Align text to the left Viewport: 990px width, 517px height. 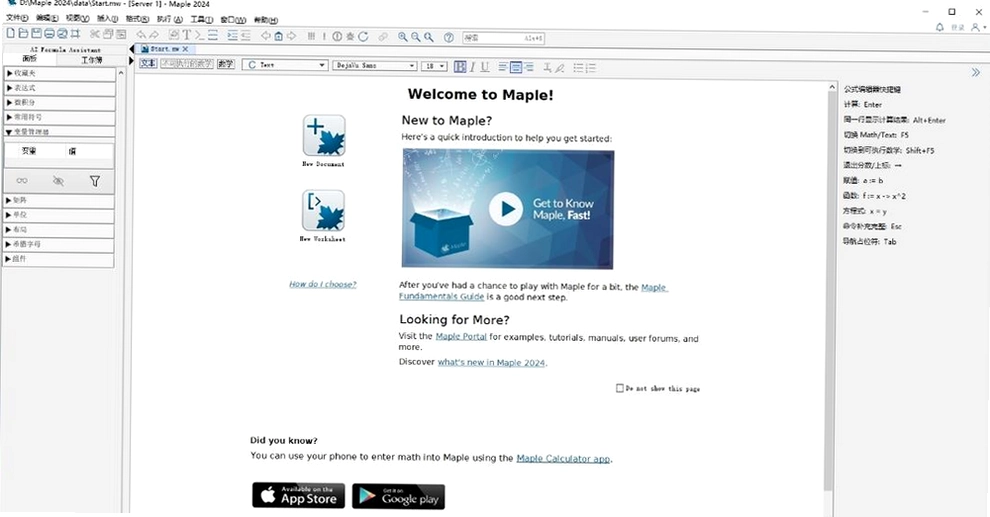503,66
